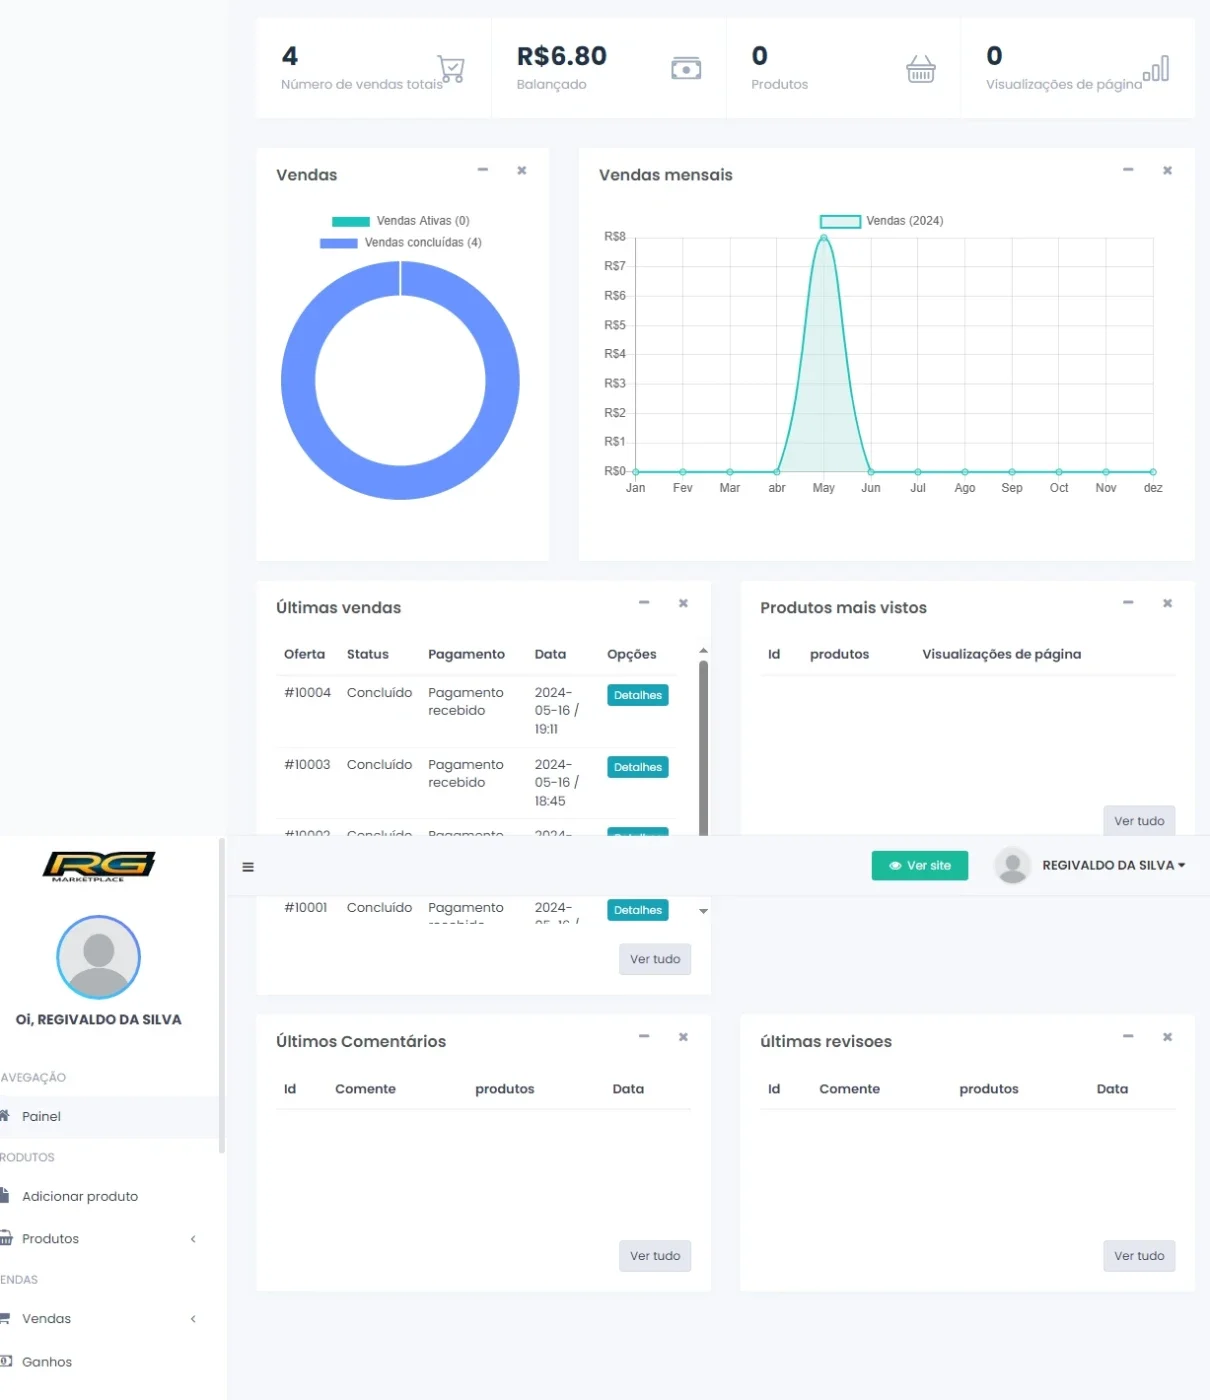This screenshot has width=1210, height=1400.
Task: Collapse the Últimos Comentários panel
Action: 644,1036
